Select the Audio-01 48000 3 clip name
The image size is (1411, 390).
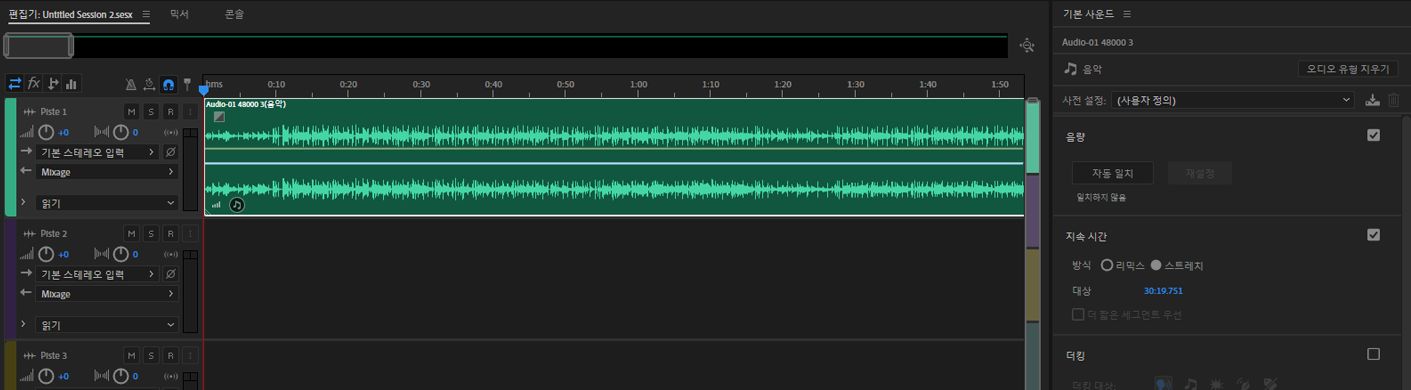246,104
